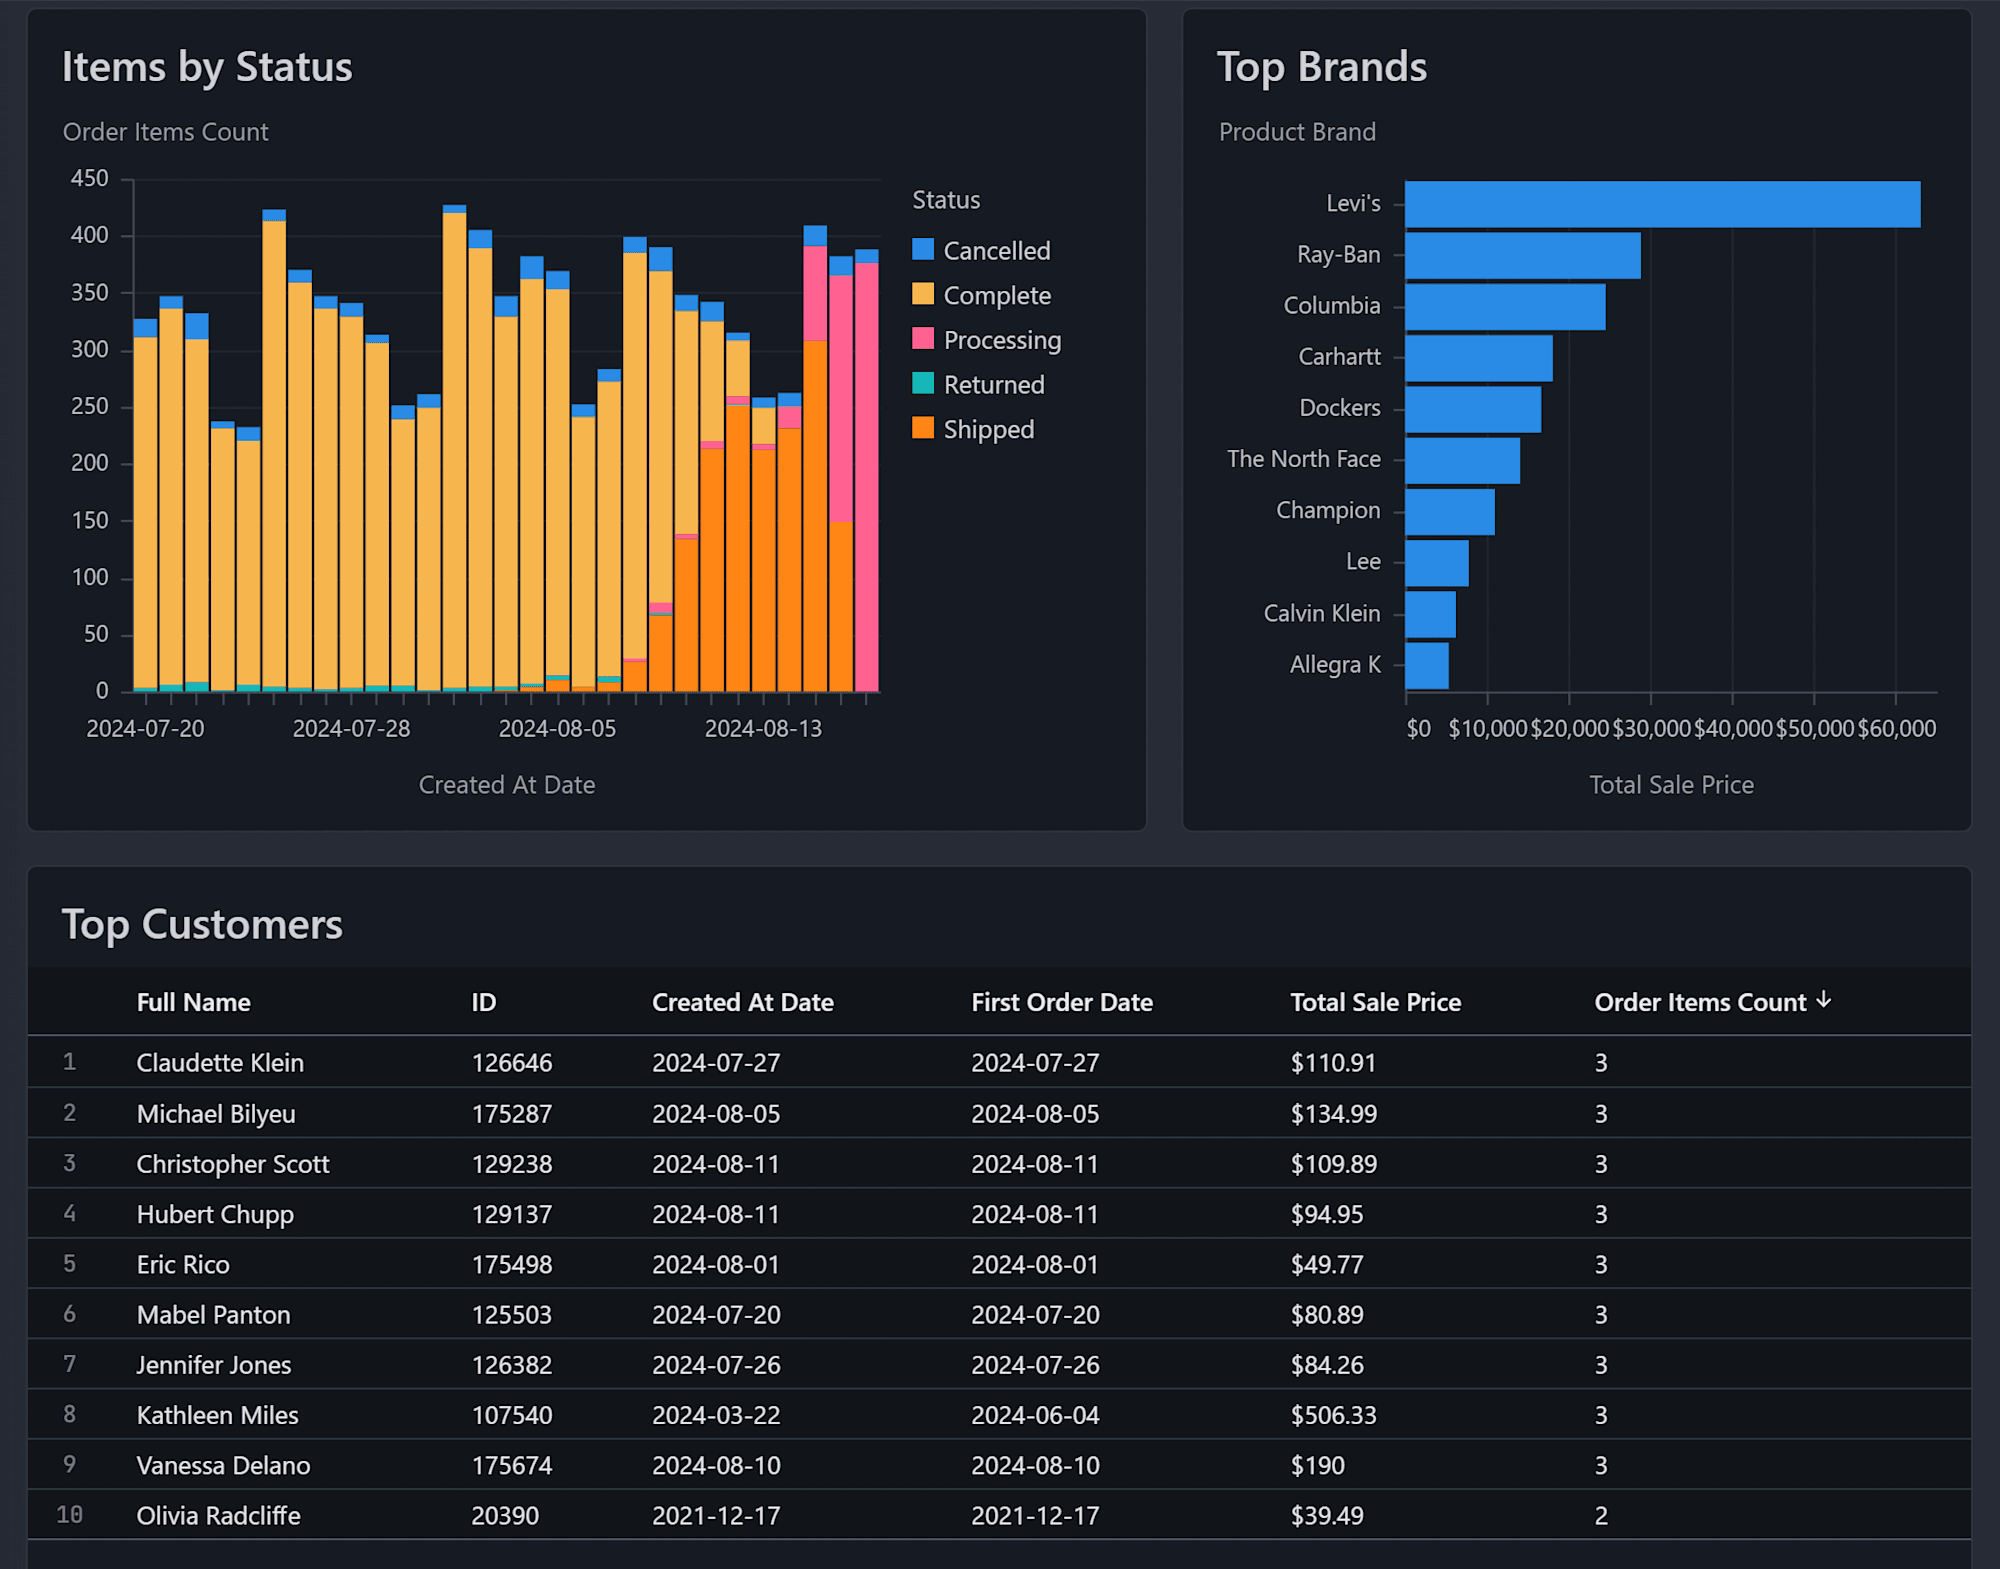Screen dimensions: 2000x1569
Task: Click the Cancelled legend color swatch
Action: 923,249
